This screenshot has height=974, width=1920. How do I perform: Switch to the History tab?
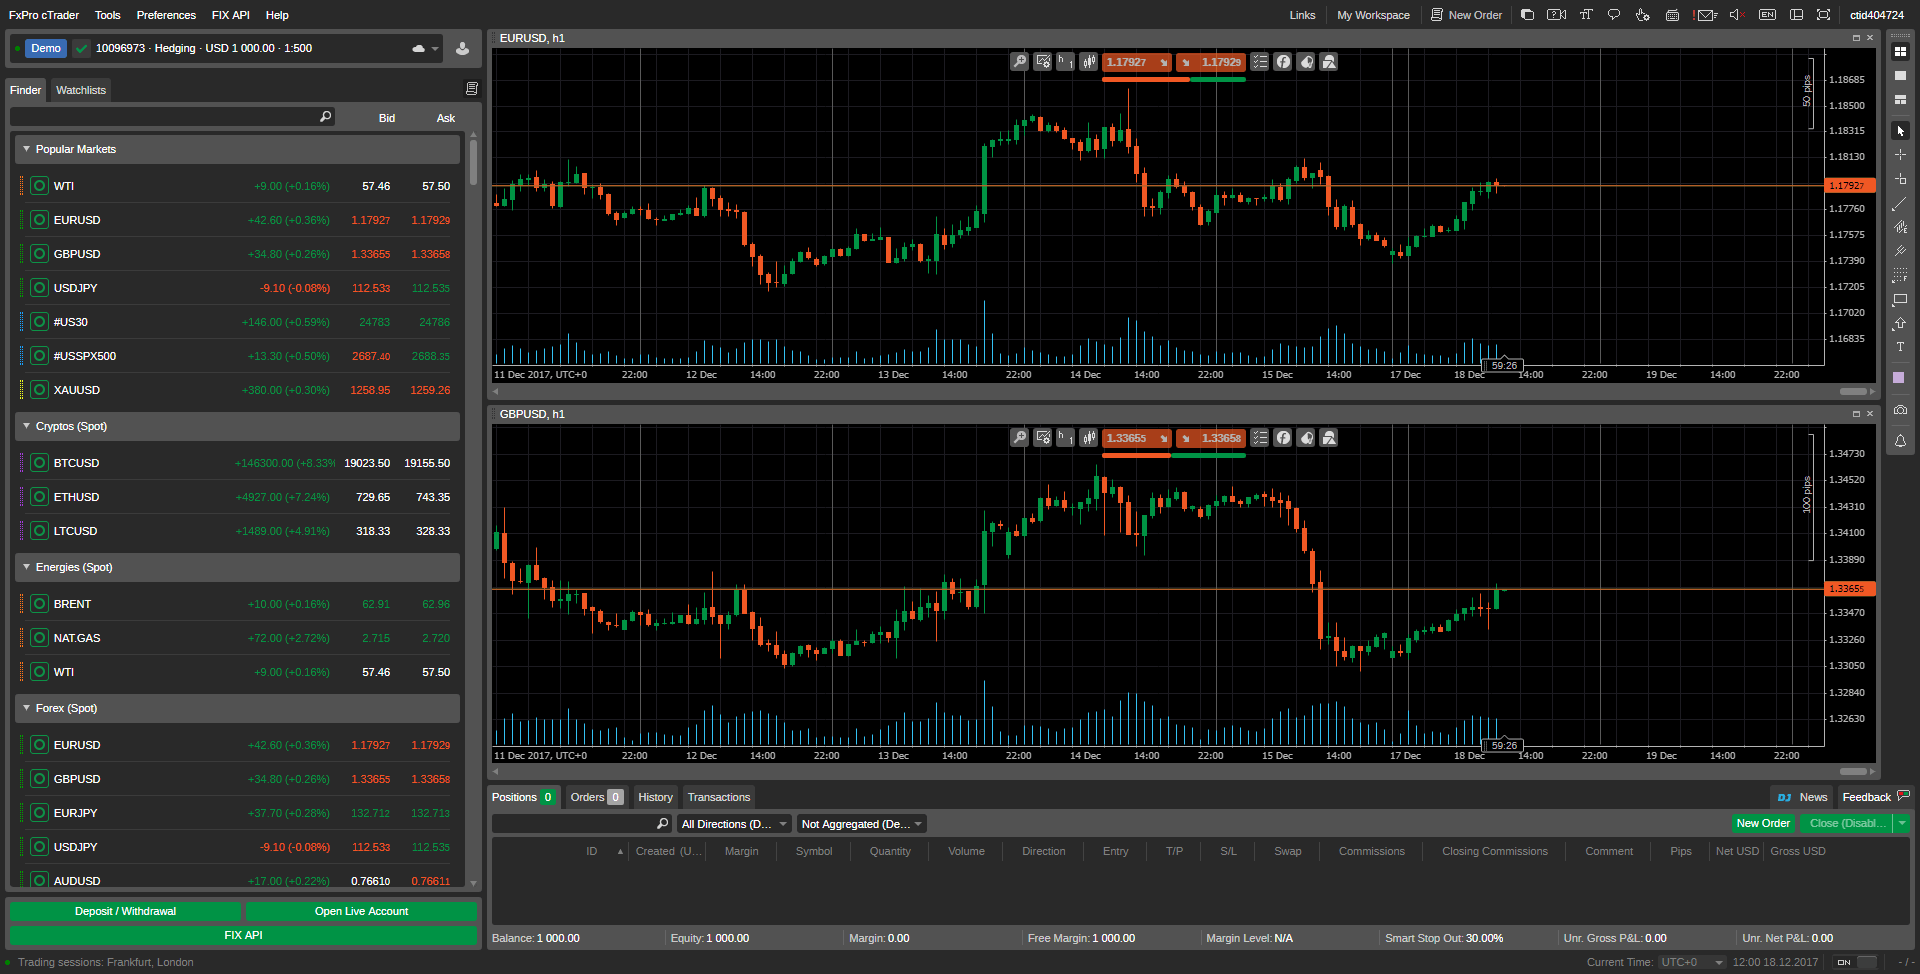(x=655, y=797)
